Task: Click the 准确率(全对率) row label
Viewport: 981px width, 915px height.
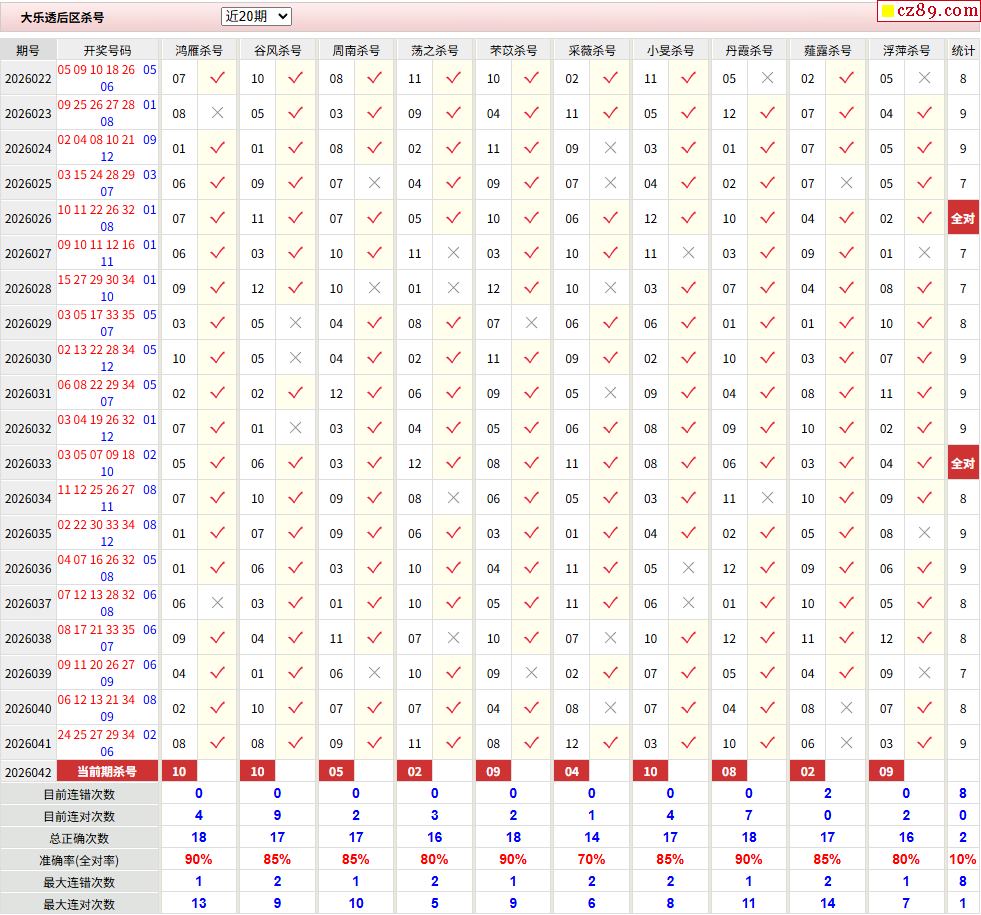Action: pyautogui.click(x=79, y=860)
